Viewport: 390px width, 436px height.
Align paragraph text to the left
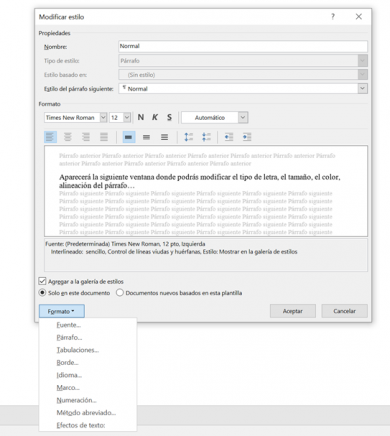tap(50, 137)
